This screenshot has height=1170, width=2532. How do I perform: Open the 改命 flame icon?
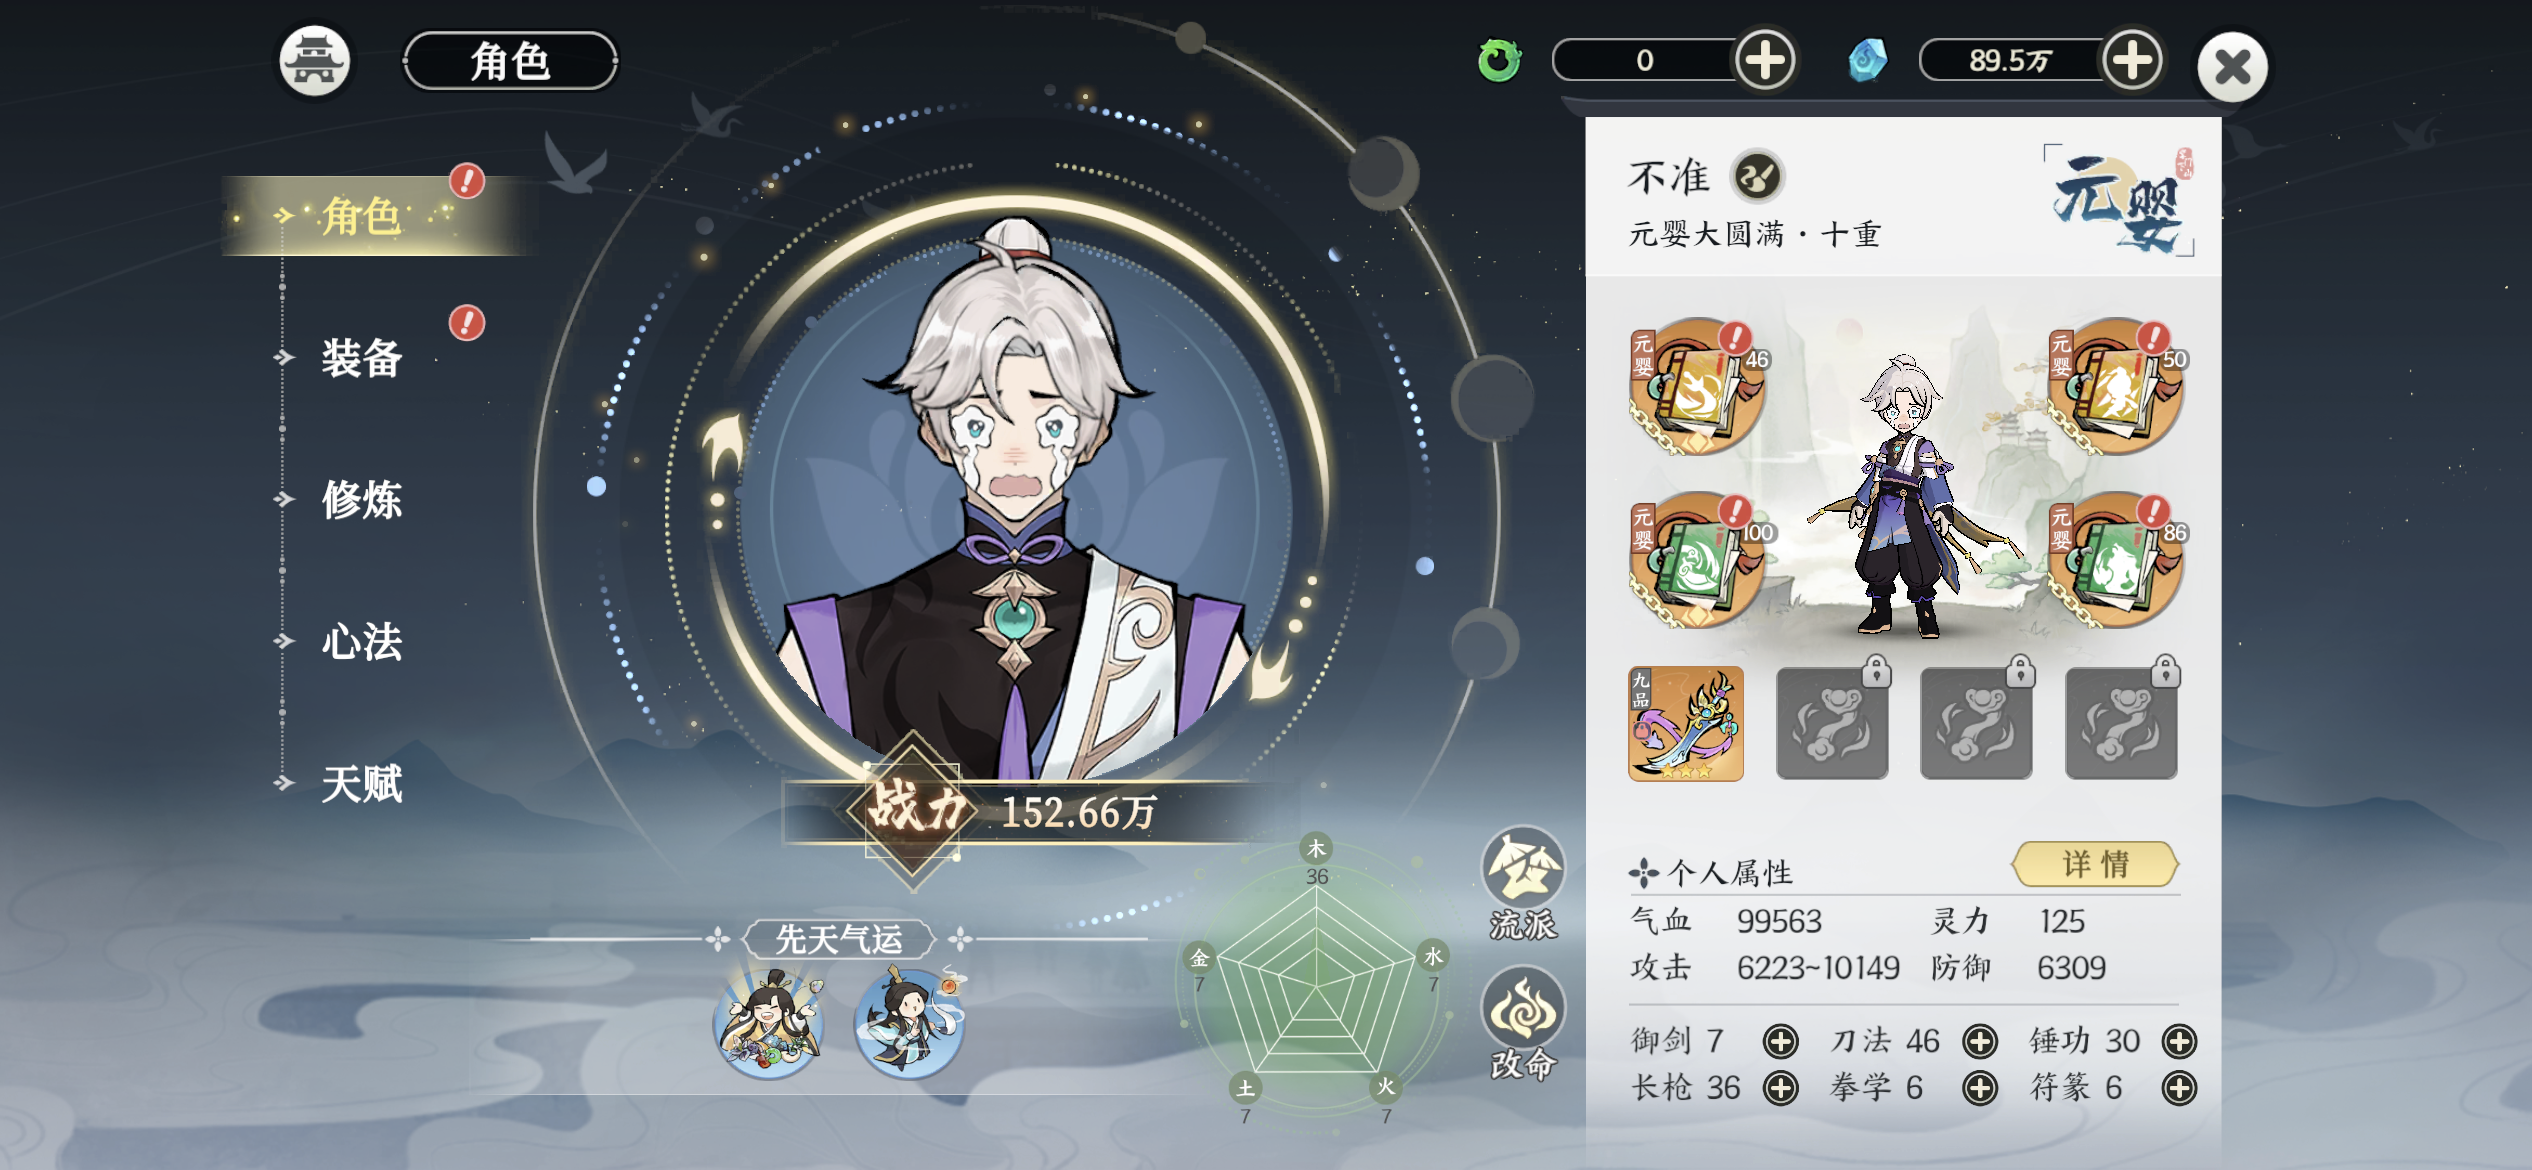coord(1522,1022)
